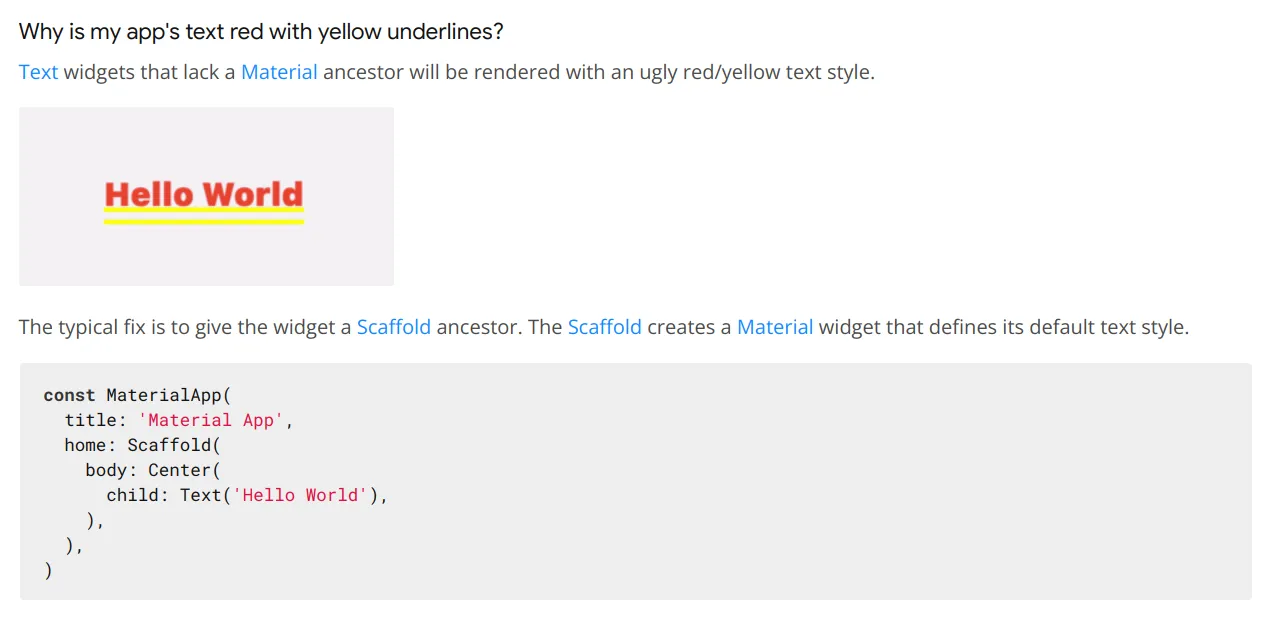
Task: Click the red Hello World sample image
Action: [x=204, y=194]
